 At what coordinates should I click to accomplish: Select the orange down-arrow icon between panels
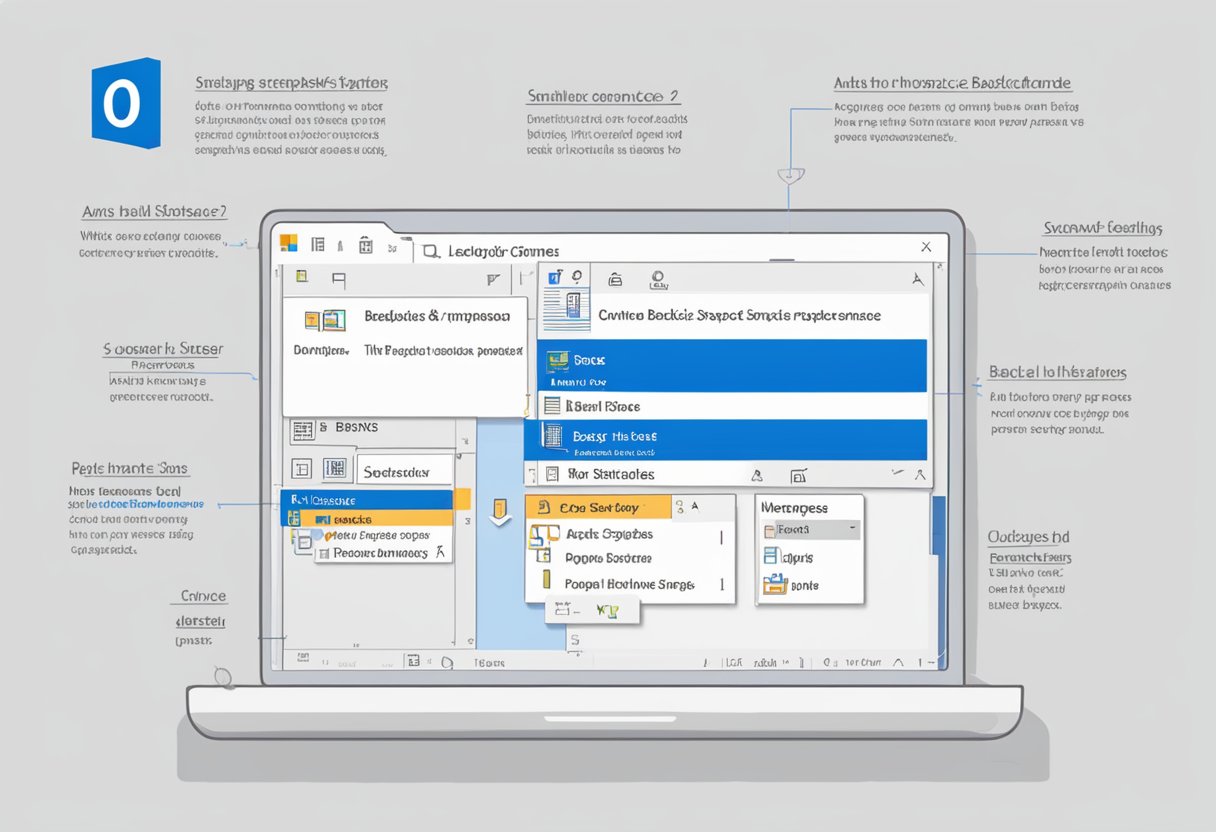pos(500,514)
